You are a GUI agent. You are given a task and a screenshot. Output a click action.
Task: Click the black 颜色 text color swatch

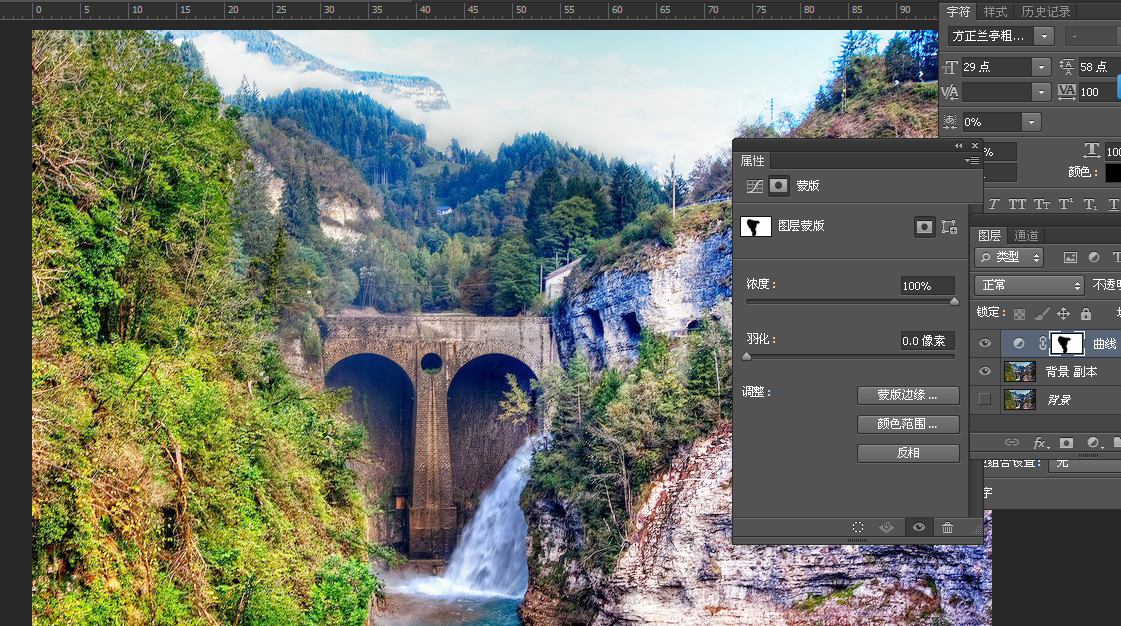[x=1113, y=172]
